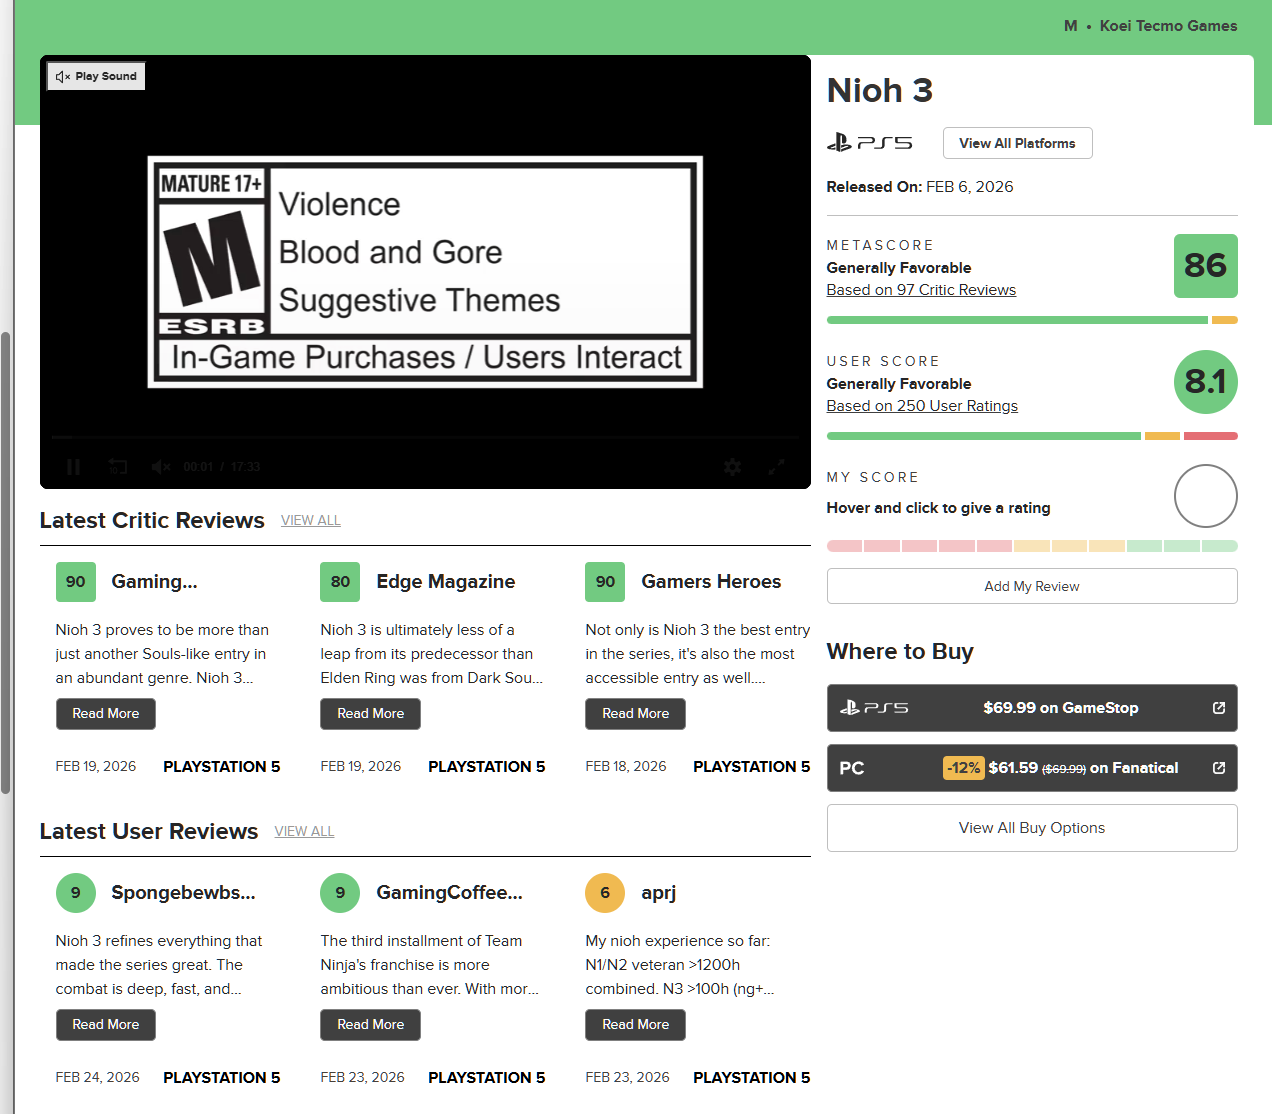Image resolution: width=1272 pixels, height=1114 pixels.
Task: Open View All Platforms dropdown
Action: point(1017,143)
